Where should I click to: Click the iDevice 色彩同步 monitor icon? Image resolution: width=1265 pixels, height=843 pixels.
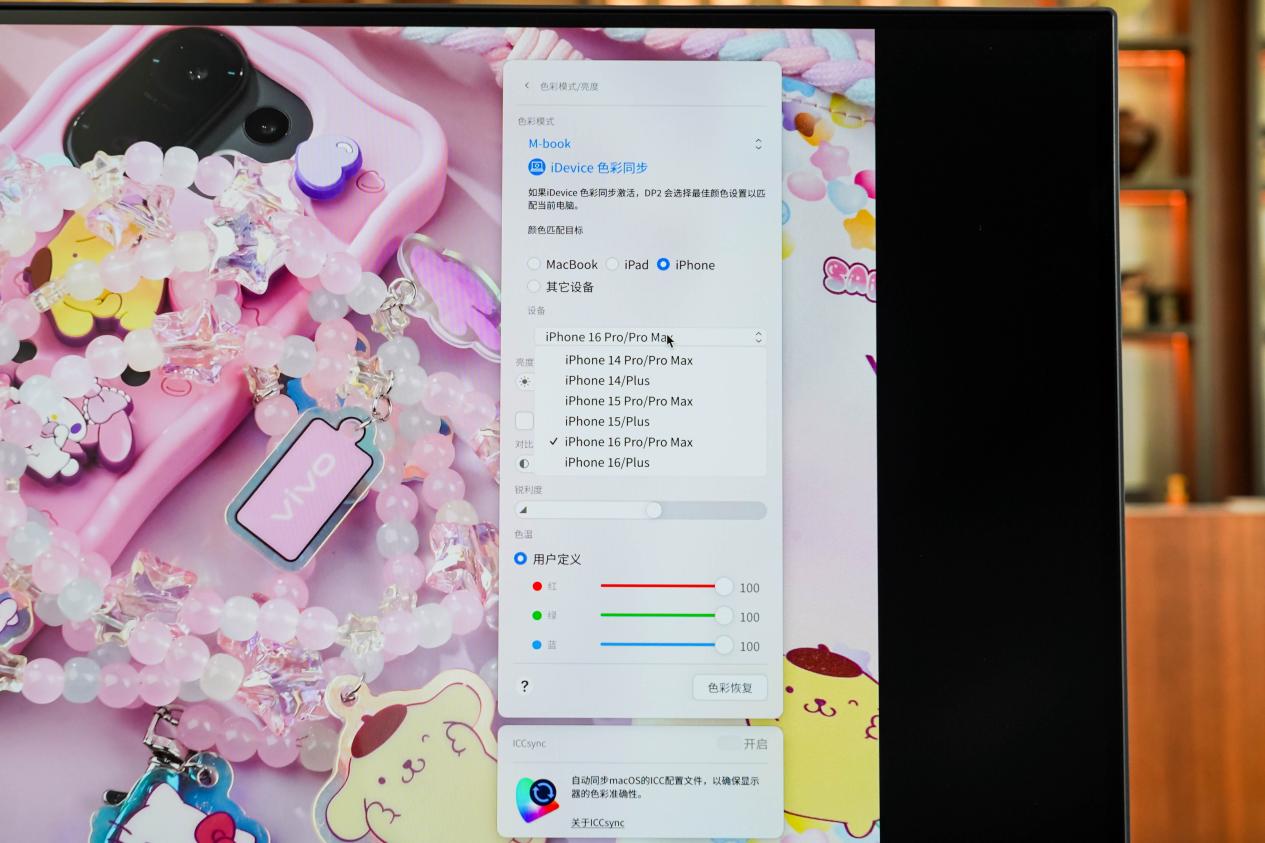(537, 167)
